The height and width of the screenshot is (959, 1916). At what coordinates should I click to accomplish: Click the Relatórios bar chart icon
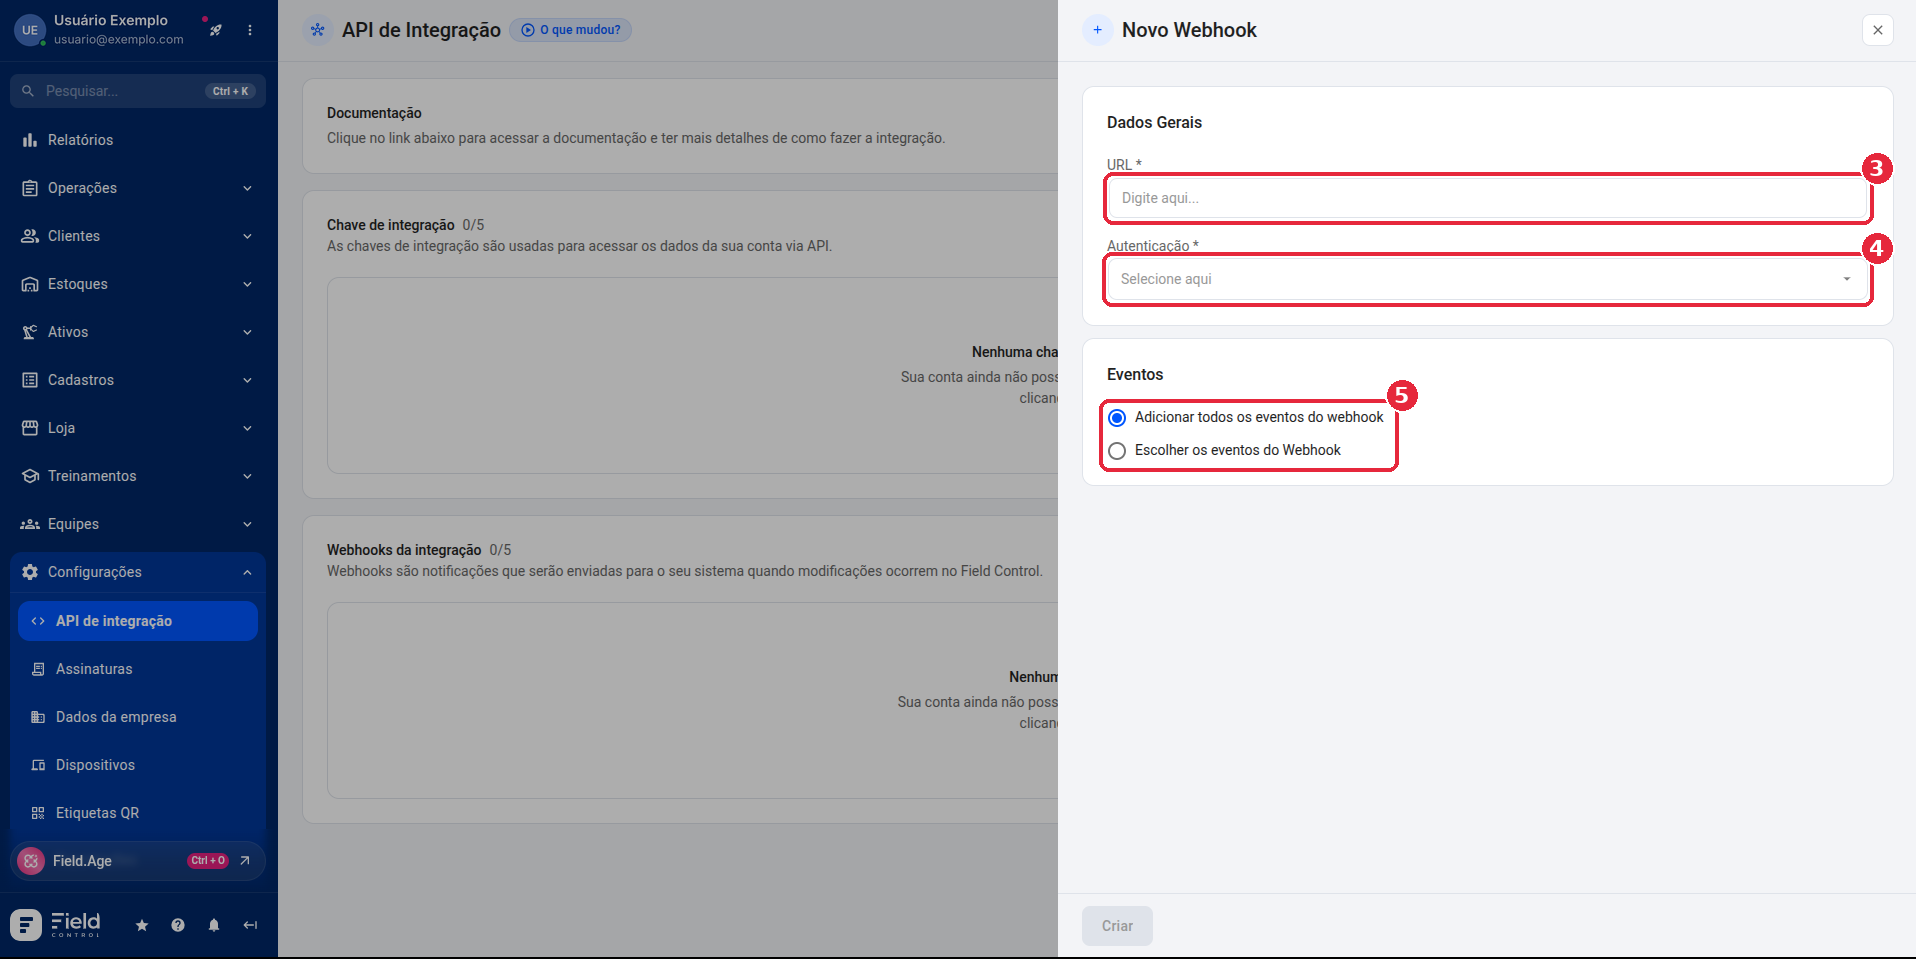(30, 140)
